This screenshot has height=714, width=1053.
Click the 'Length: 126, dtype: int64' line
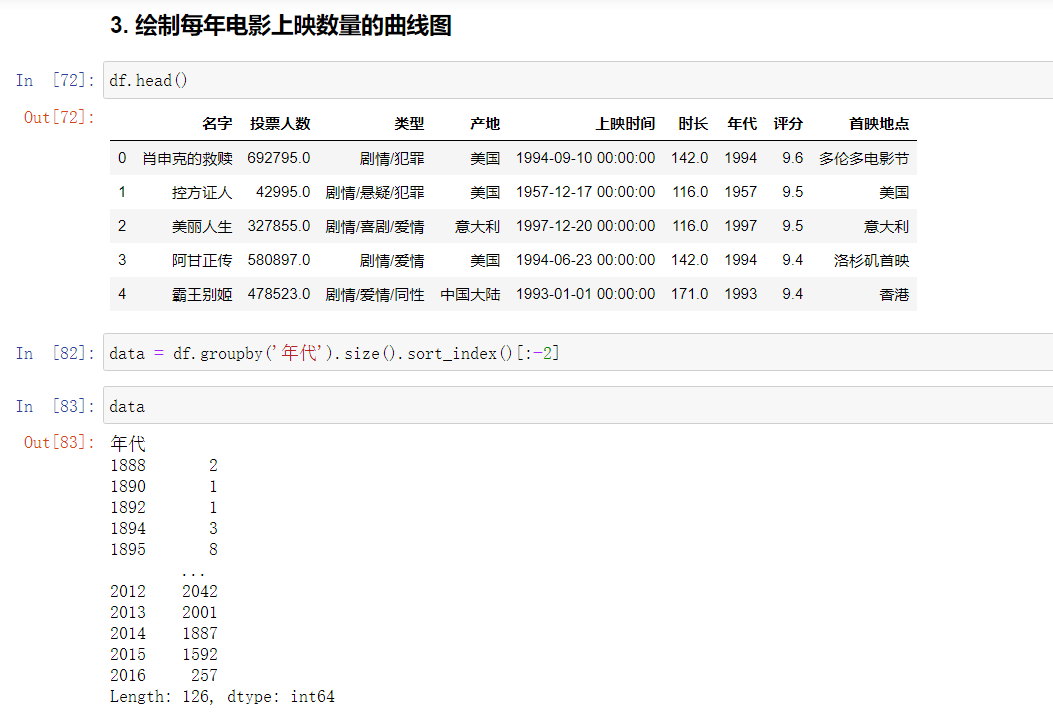pyautogui.click(x=222, y=697)
